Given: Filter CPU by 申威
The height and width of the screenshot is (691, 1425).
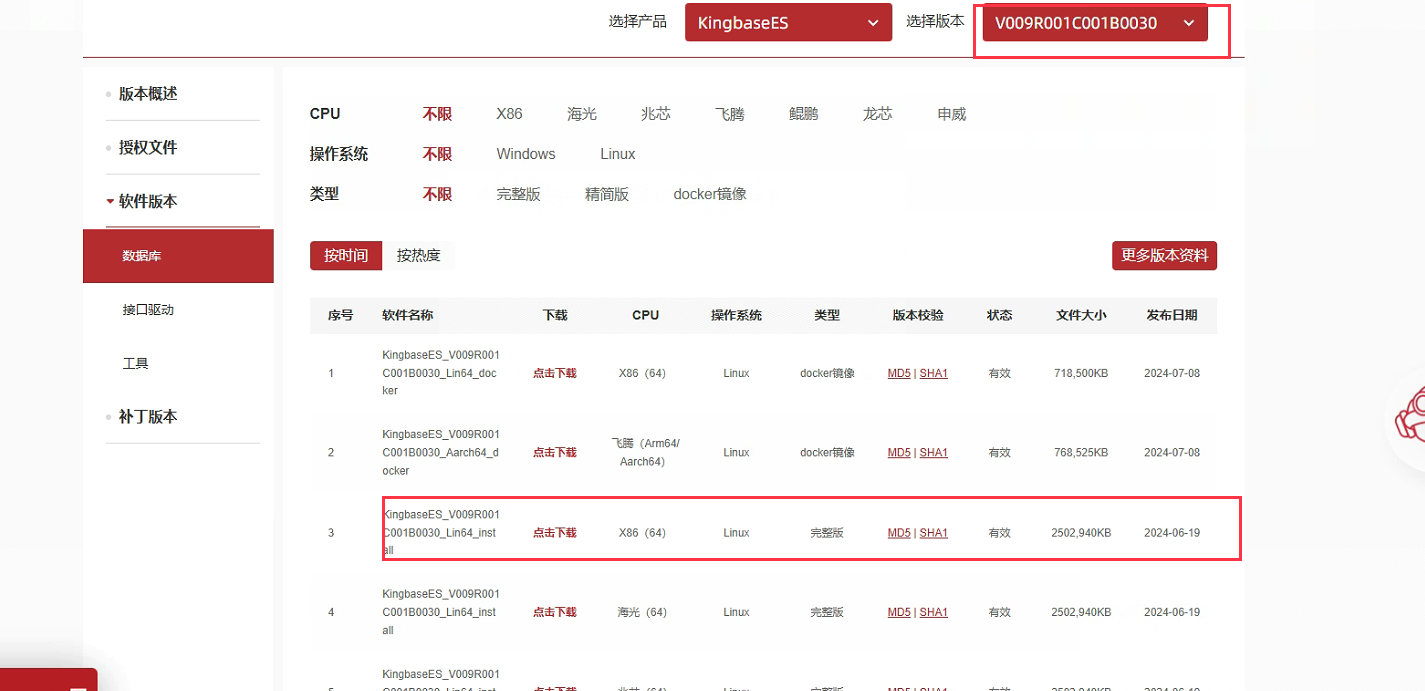Looking at the screenshot, I should (x=952, y=114).
